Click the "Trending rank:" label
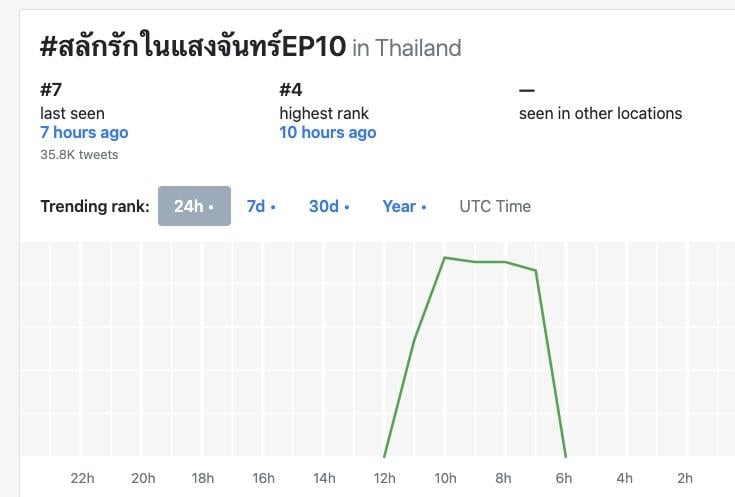This screenshot has height=497, width=735. (x=95, y=206)
